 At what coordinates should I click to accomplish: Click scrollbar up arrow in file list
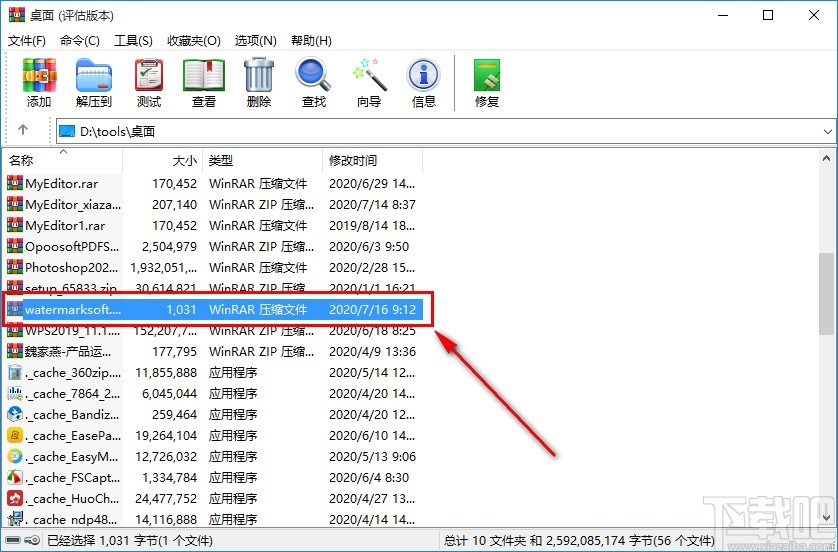(x=827, y=159)
